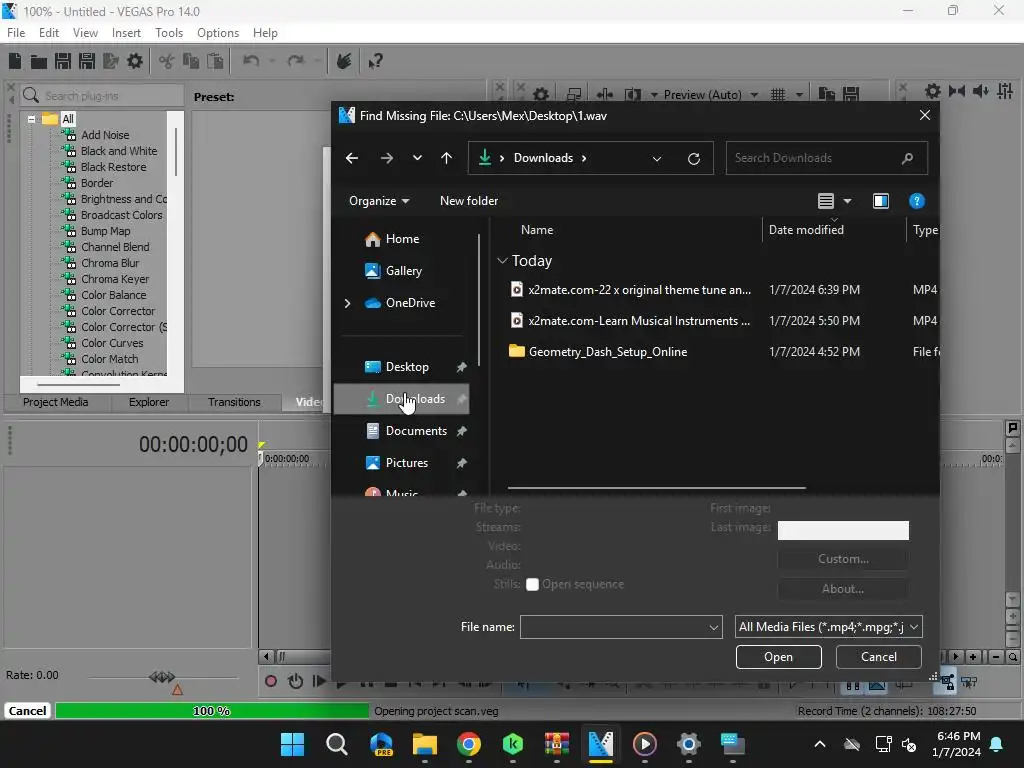Collapse the Today file group
The width and height of the screenshot is (1024, 768).
(x=502, y=261)
